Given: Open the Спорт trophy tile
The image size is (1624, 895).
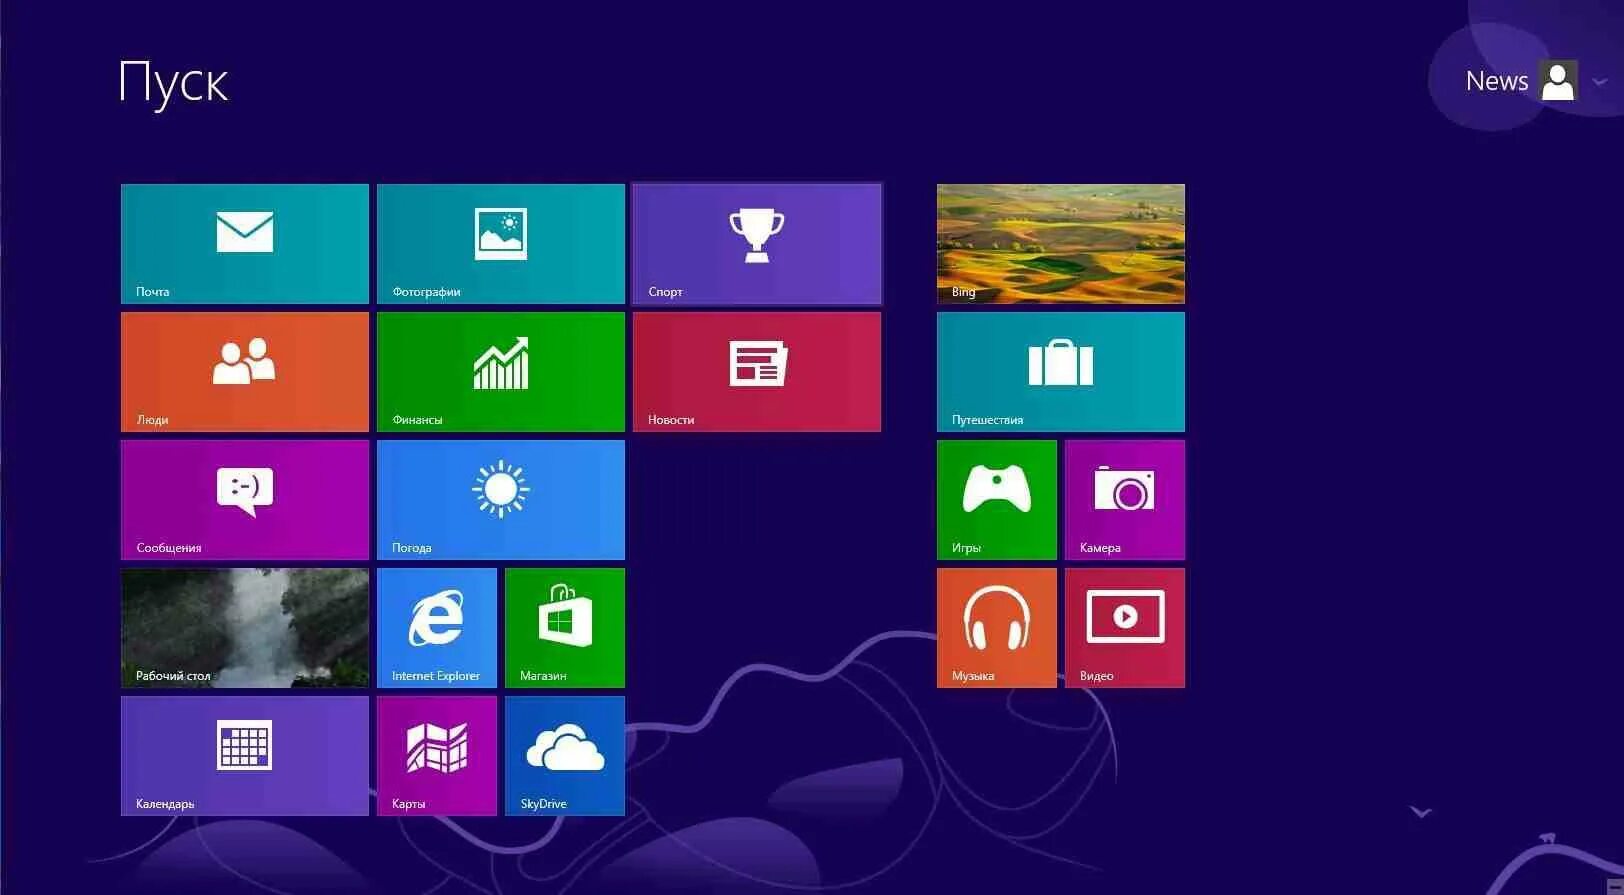Looking at the screenshot, I should [x=757, y=244].
